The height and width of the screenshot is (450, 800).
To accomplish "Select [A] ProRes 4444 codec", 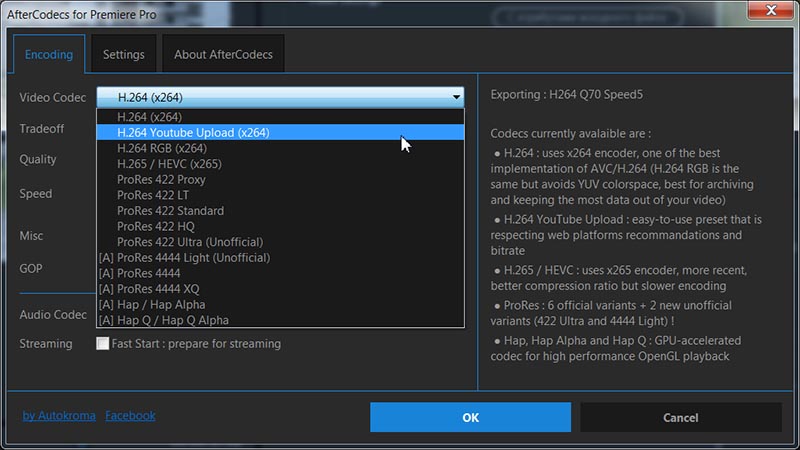I will [280, 273].
